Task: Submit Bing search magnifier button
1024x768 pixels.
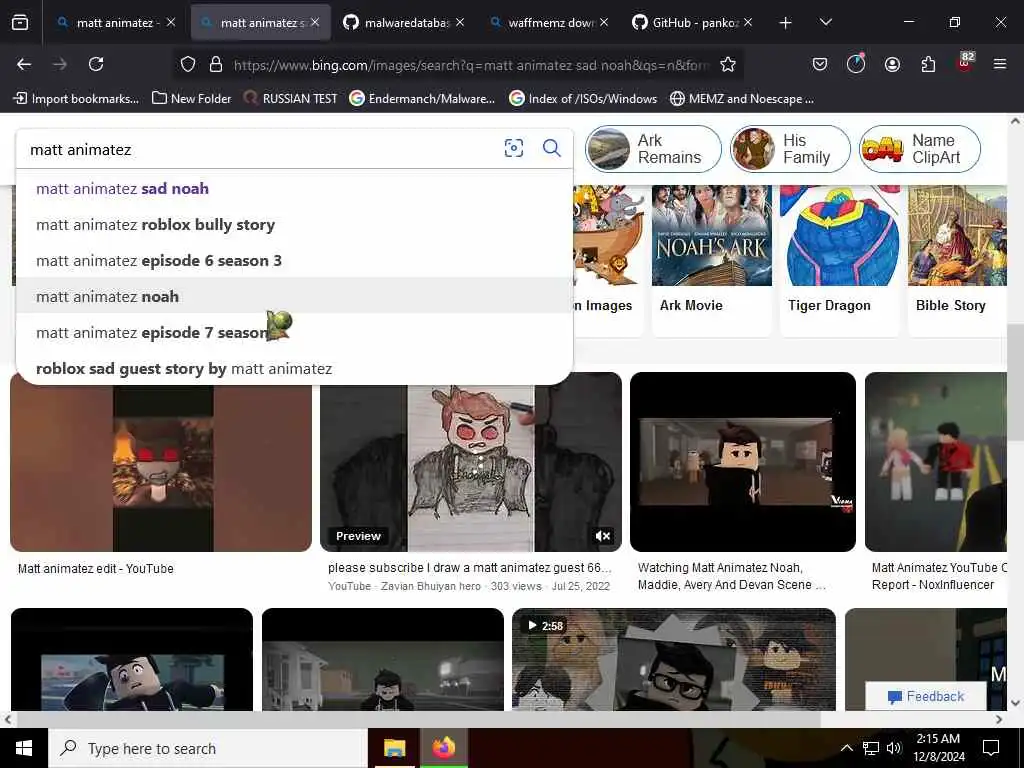Action: (552, 148)
